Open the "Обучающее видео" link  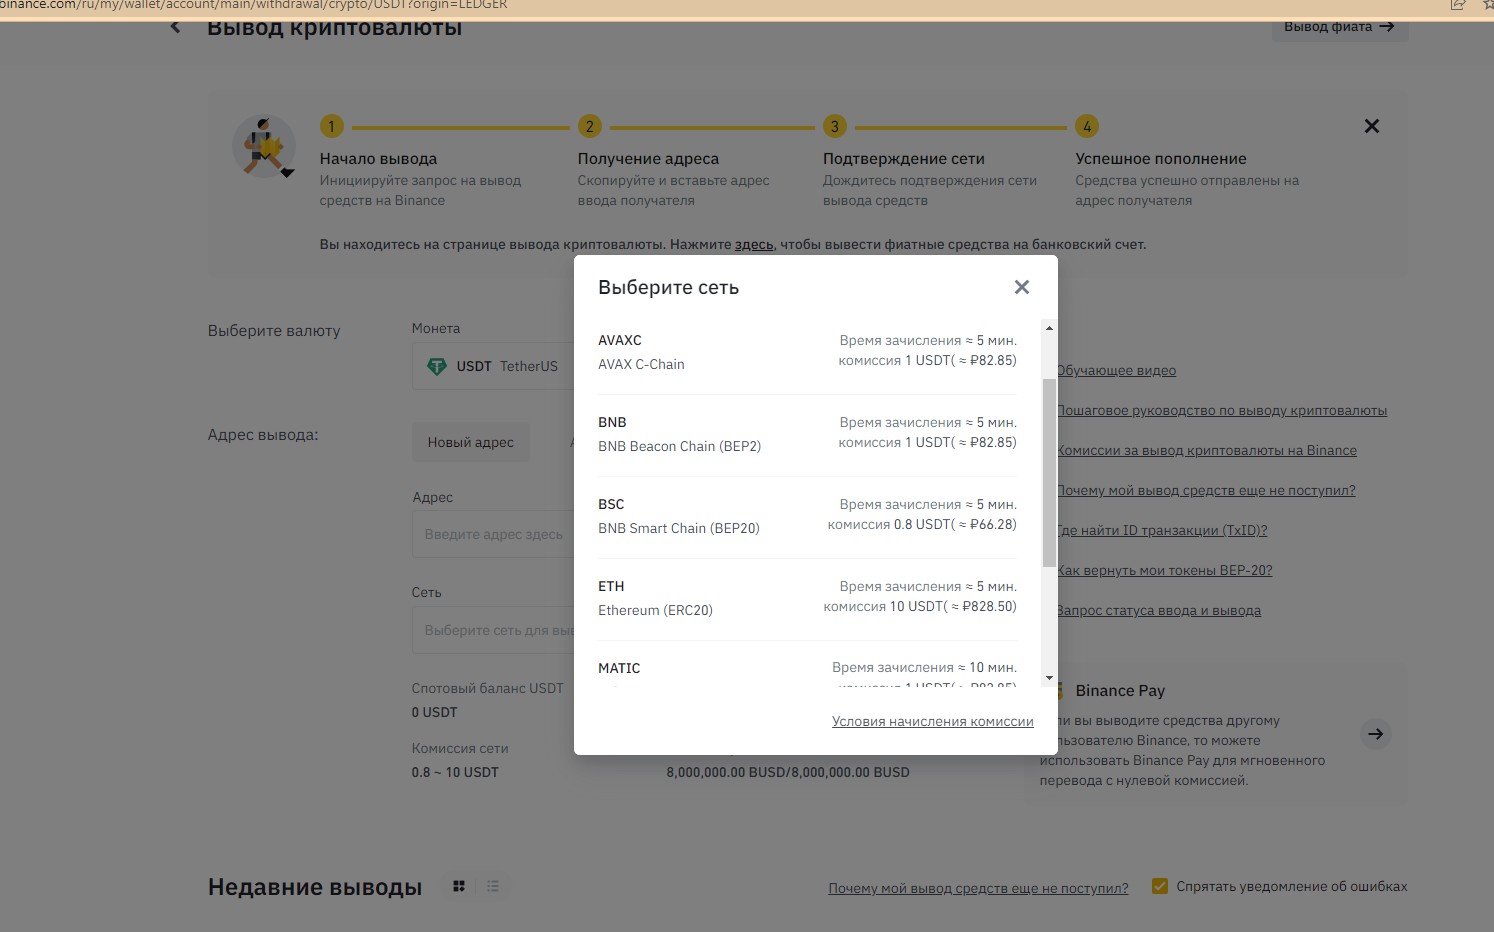1117,370
